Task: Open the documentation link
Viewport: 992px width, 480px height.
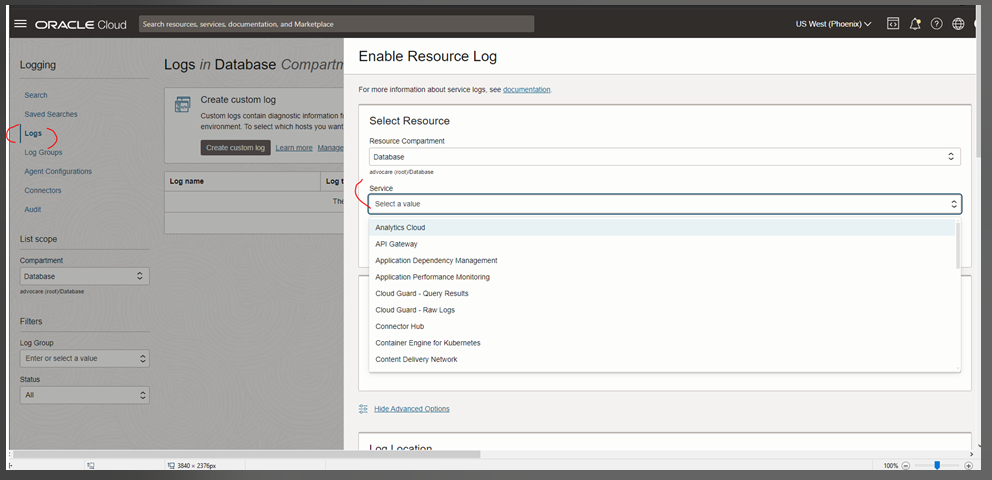Action: pyautogui.click(x=526, y=90)
